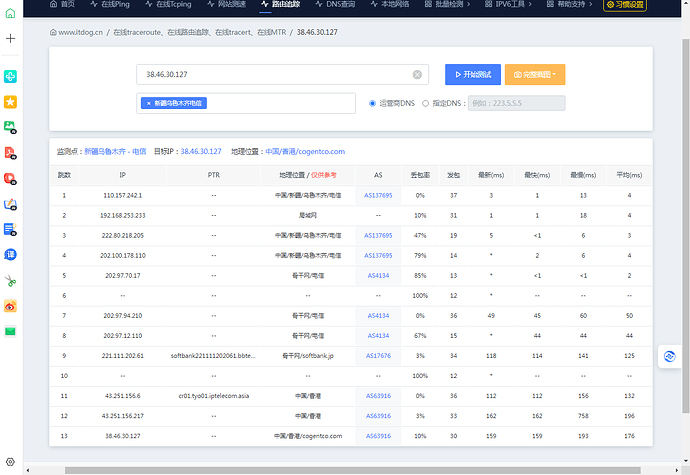Select IP 221.111.202.61 in hop 9
The image size is (690, 475).
click(x=123, y=356)
